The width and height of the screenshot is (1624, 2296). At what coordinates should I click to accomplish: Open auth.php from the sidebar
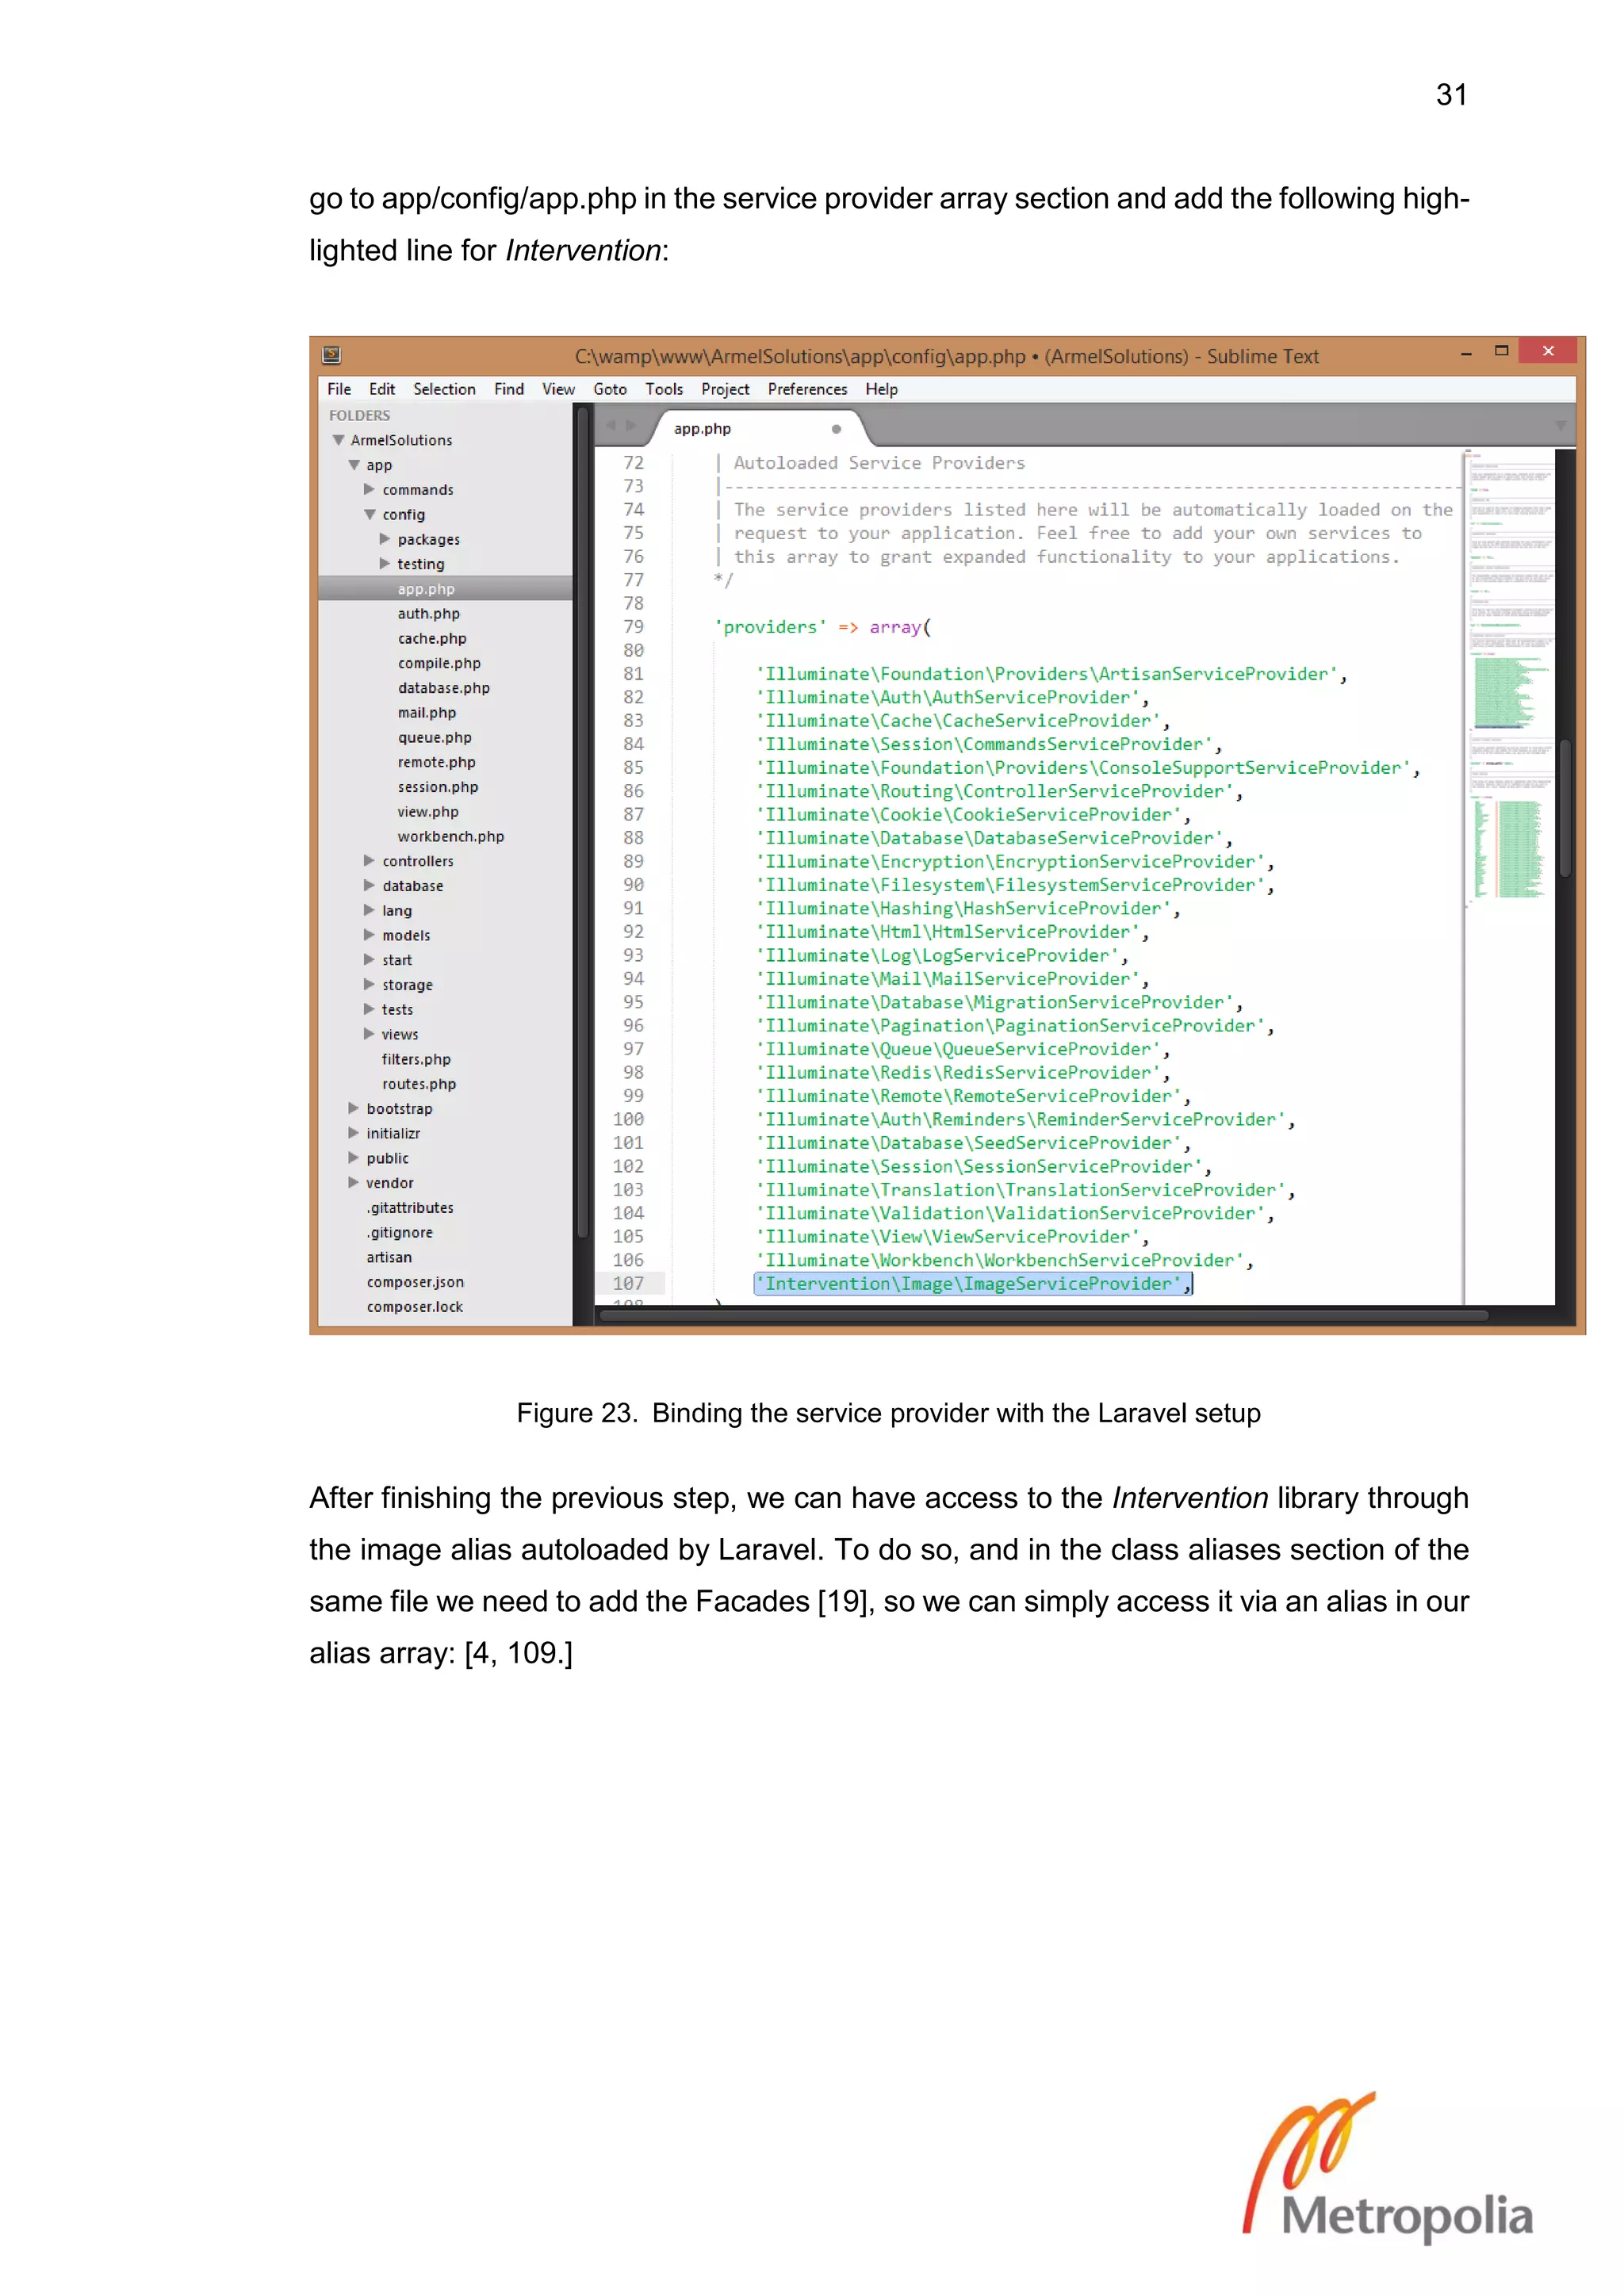[428, 614]
